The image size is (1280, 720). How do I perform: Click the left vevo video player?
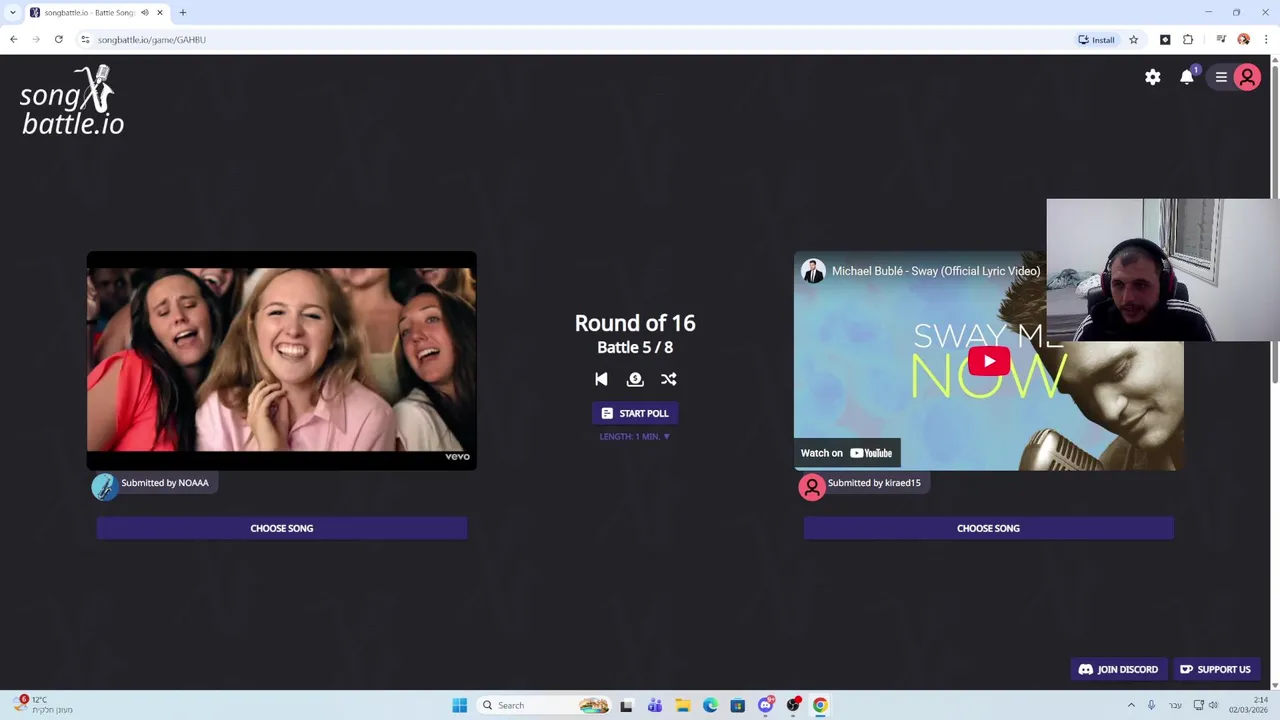click(x=282, y=361)
